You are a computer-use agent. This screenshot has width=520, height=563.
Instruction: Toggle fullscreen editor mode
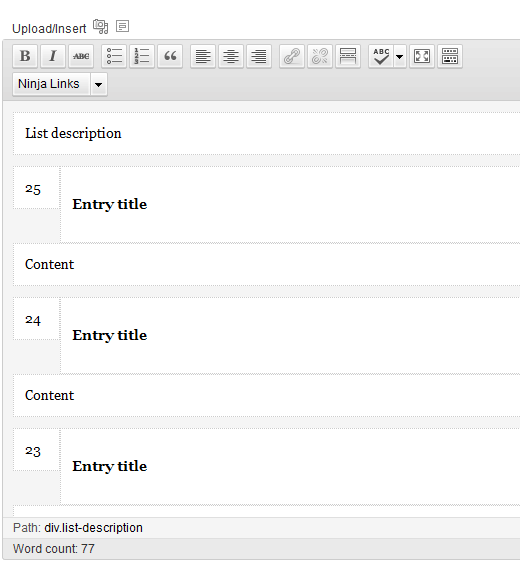[x=422, y=56]
